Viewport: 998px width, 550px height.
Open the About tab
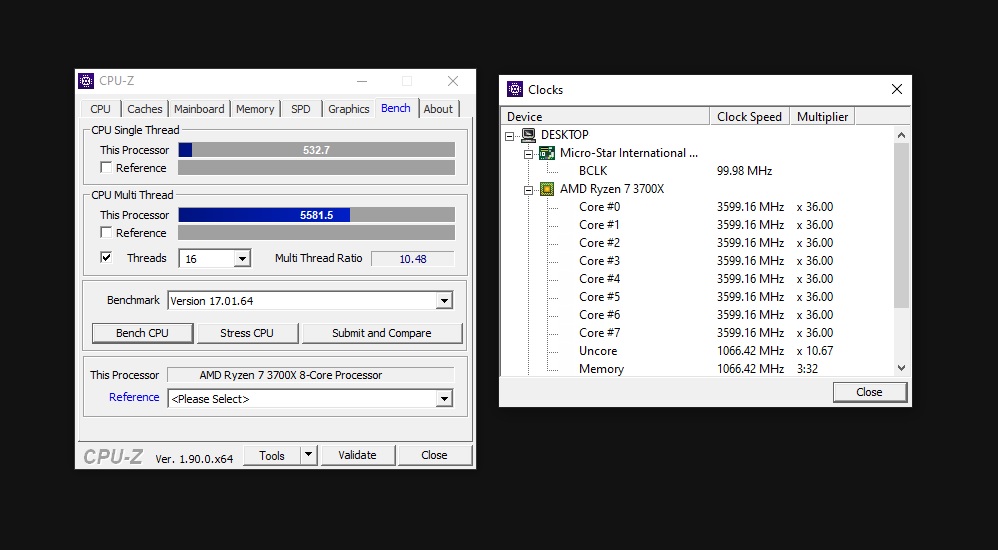[438, 109]
